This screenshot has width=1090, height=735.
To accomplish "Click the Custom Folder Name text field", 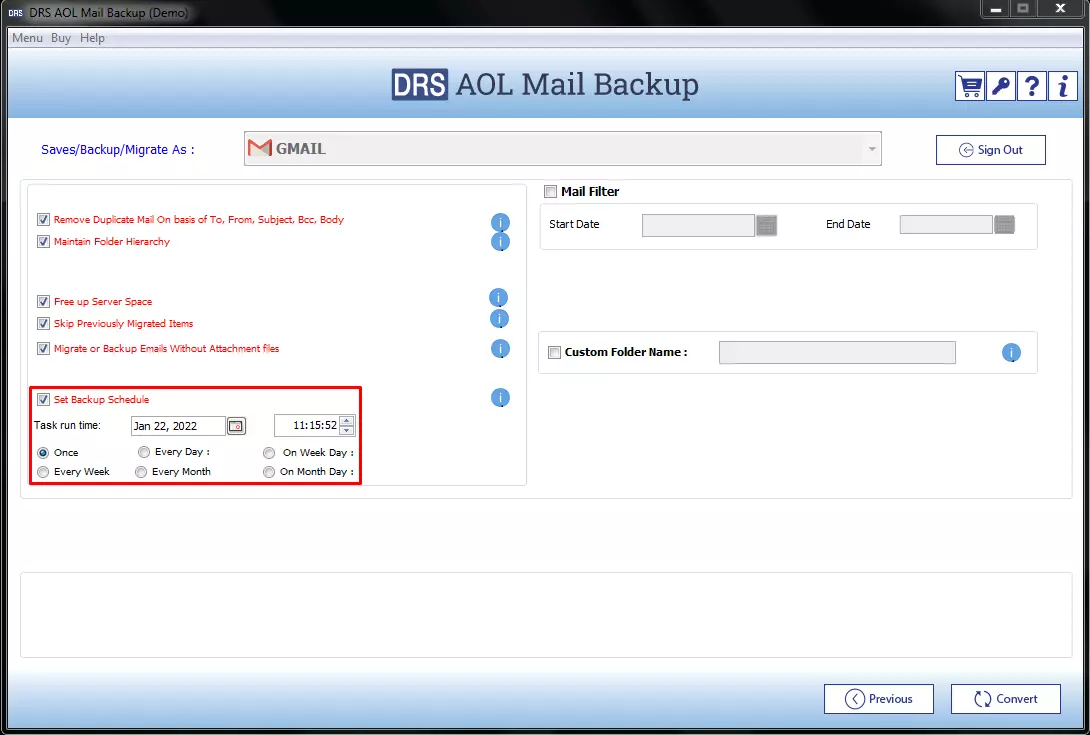I will [x=837, y=353].
